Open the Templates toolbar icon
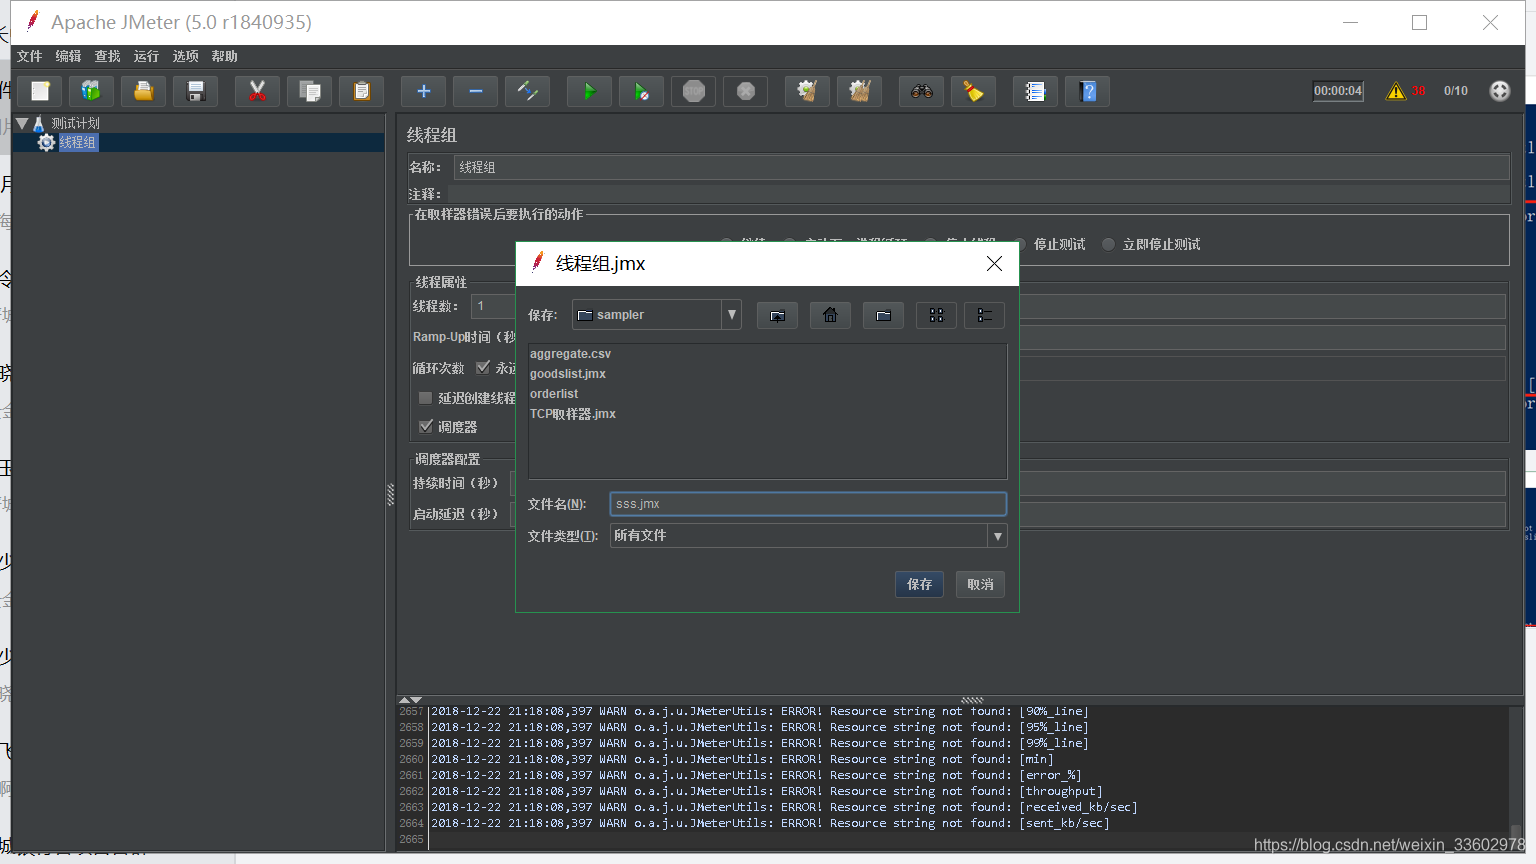Viewport: 1536px width, 864px height. (x=92, y=91)
